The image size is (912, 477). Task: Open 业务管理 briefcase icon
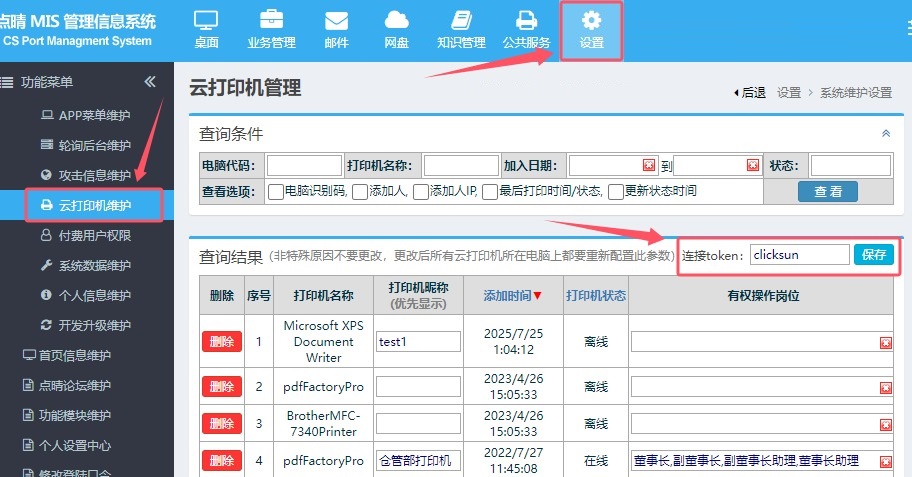271,28
